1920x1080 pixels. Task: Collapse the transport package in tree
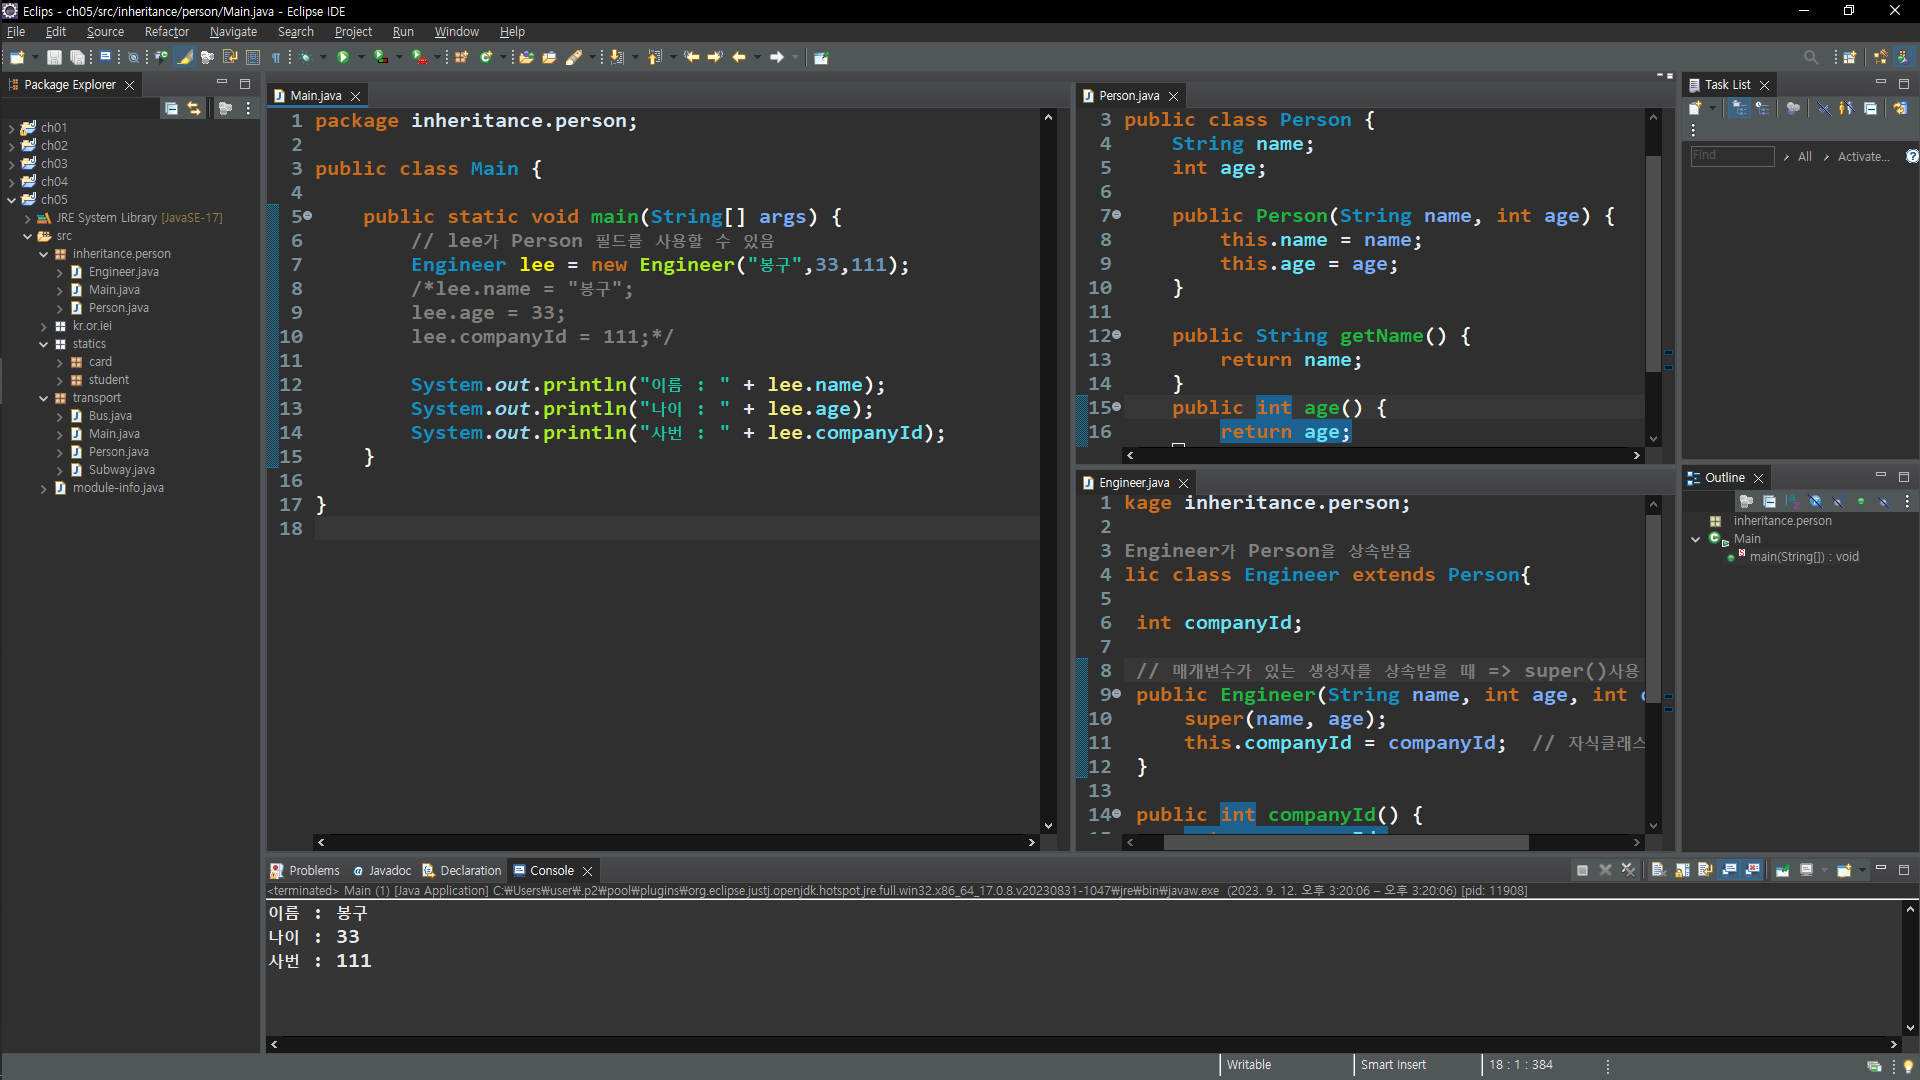tap(44, 398)
